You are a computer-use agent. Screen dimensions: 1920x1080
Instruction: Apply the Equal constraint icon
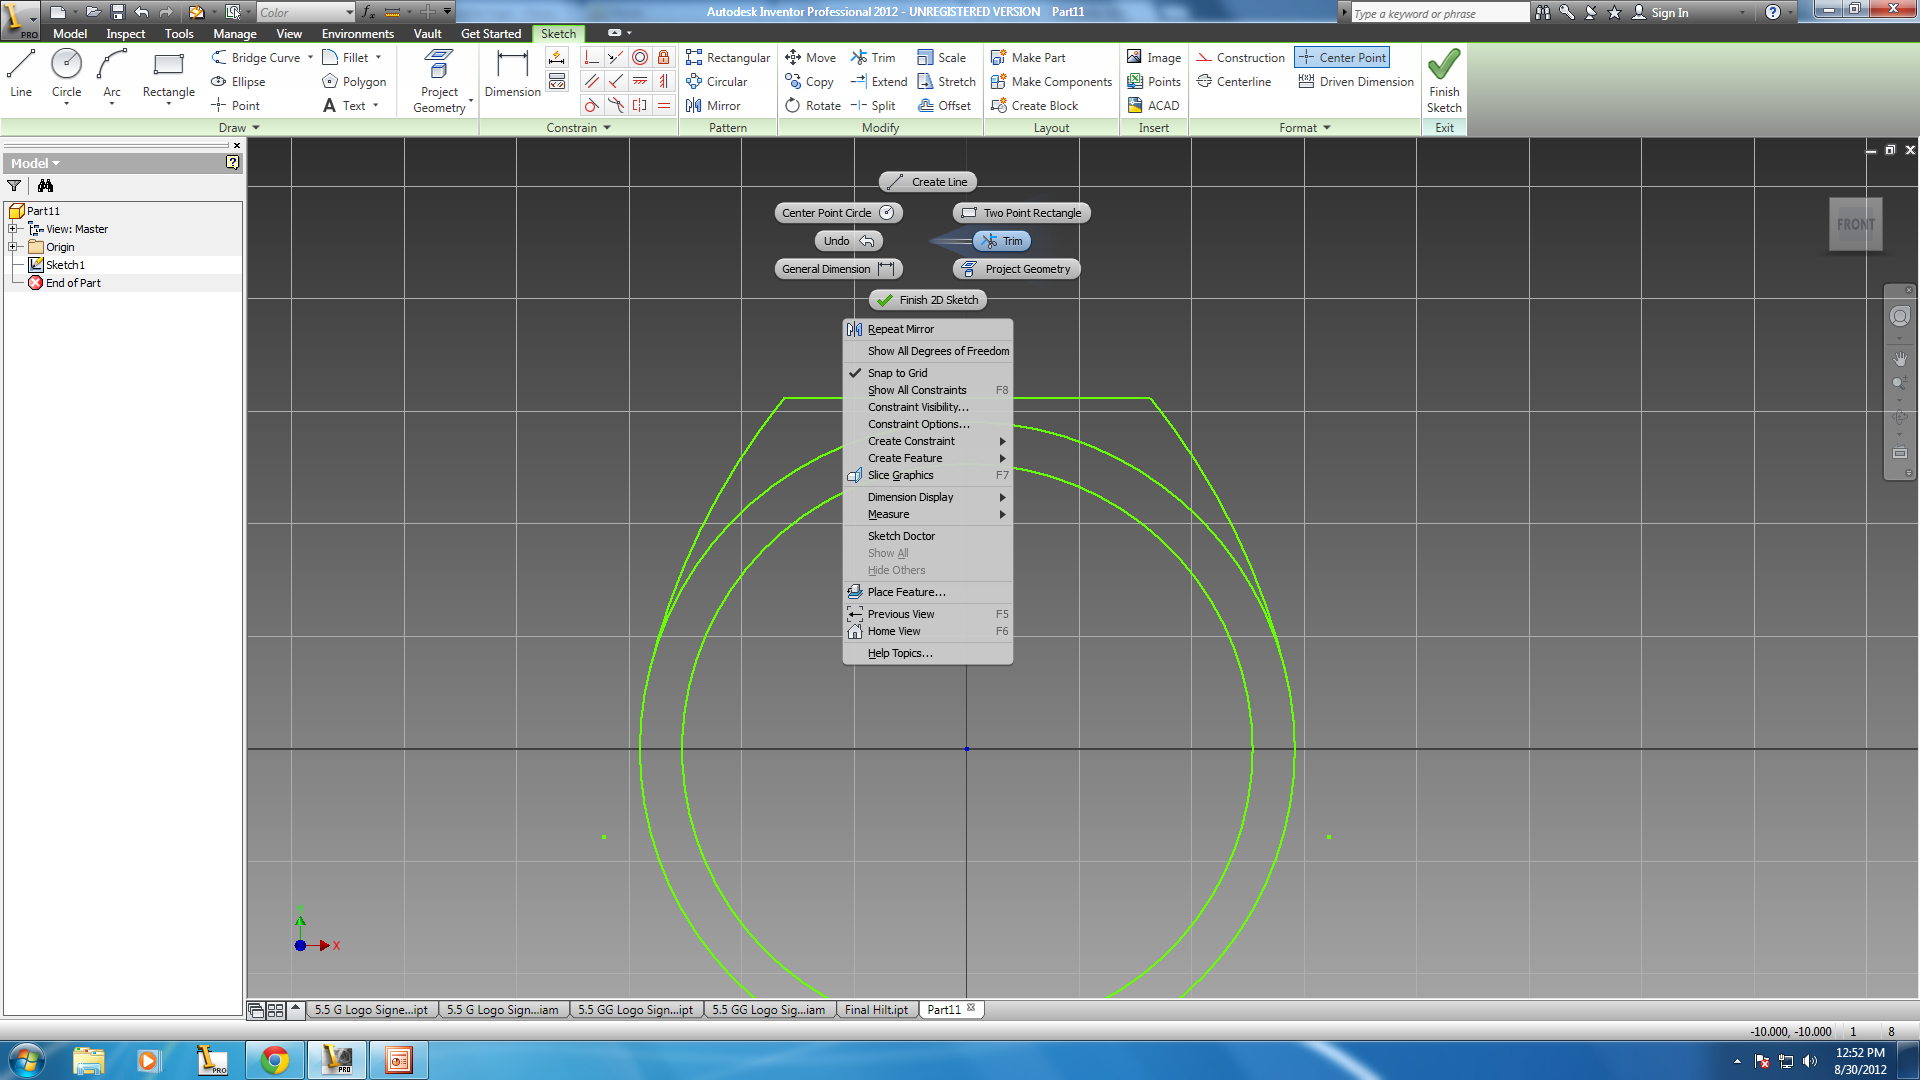point(663,106)
